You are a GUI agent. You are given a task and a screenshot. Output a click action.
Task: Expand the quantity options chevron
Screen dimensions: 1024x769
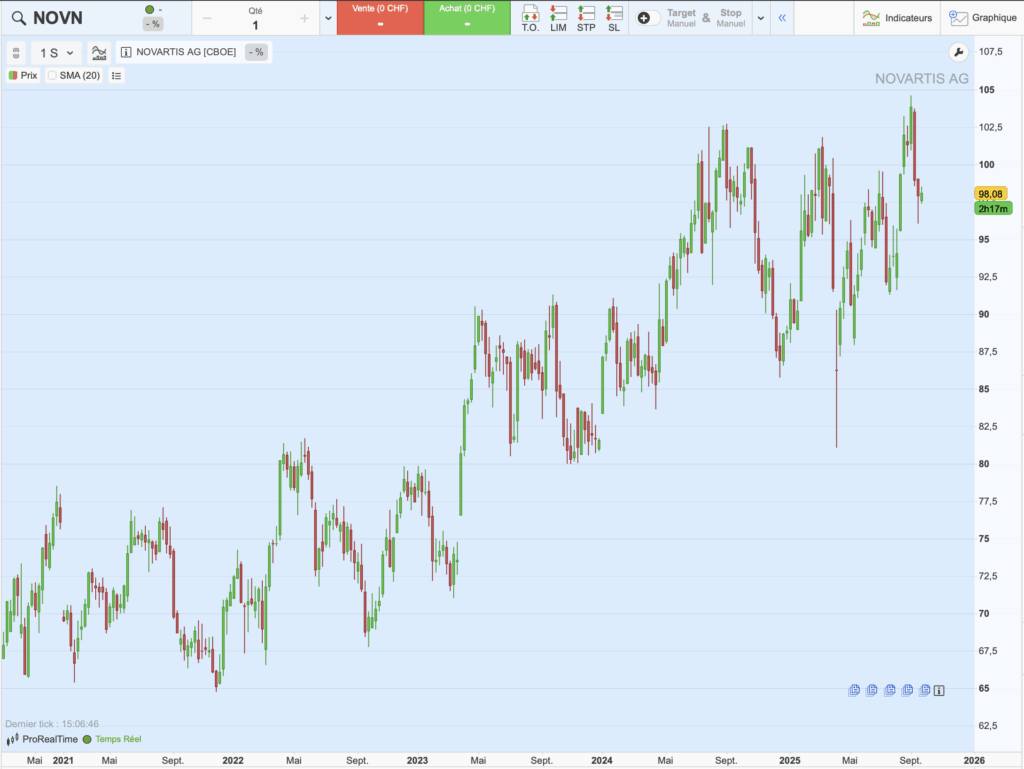tap(328, 17)
